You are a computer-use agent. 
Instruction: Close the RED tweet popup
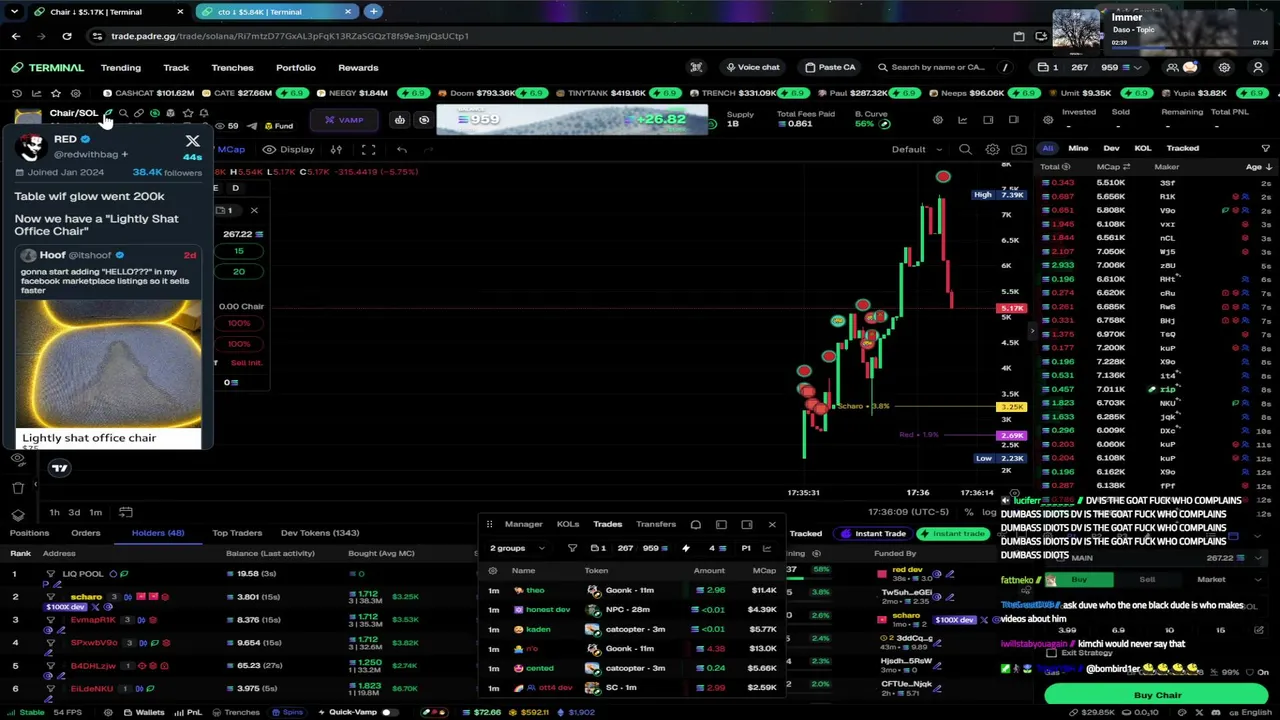193,141
